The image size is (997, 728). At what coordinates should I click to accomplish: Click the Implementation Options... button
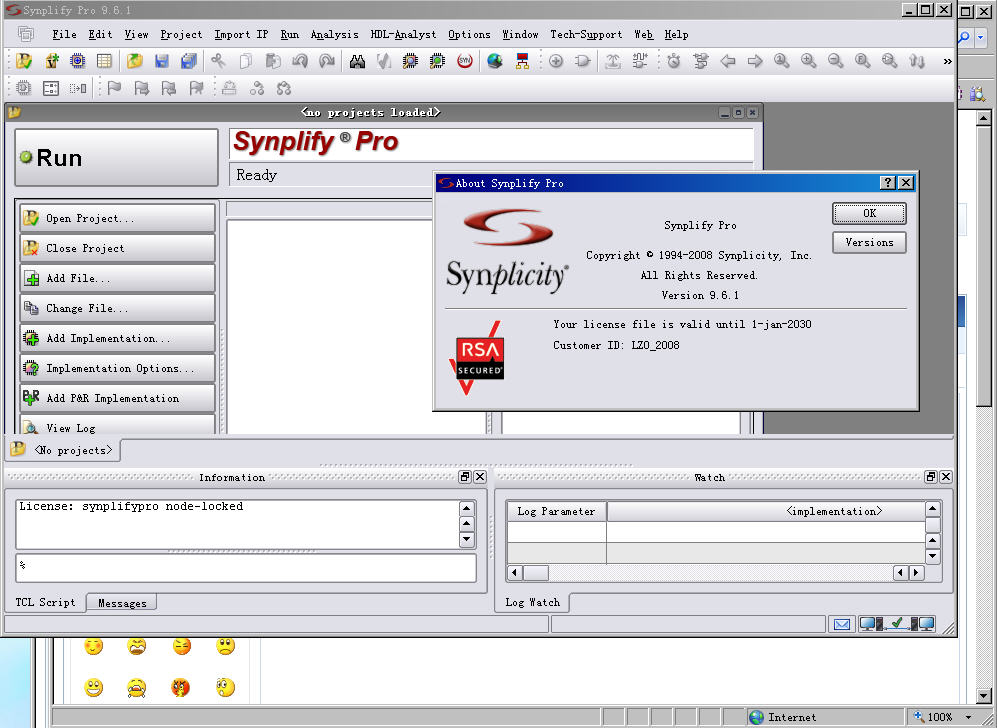(118, 368)
